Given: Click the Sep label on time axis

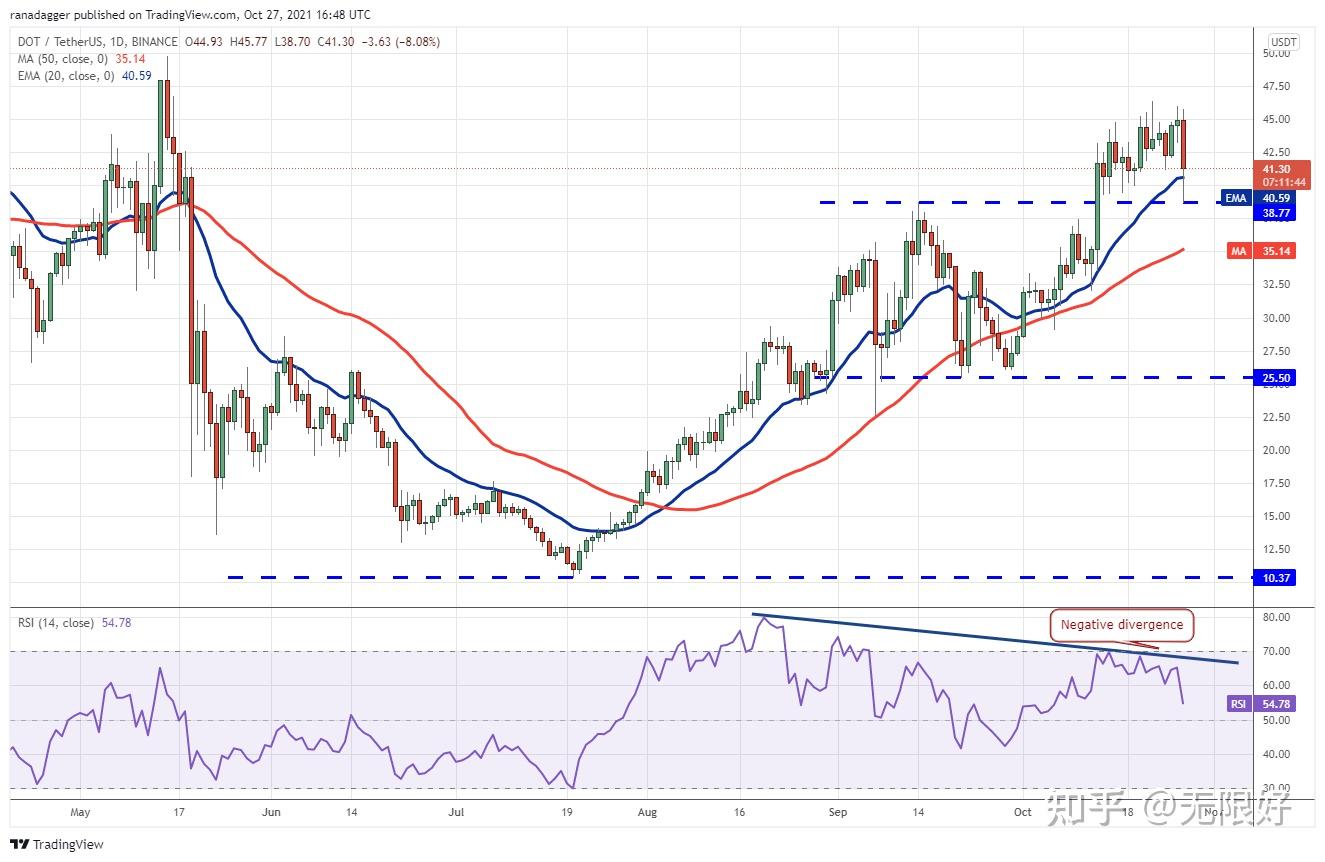Looking at the screenshot, I should pos(838,812).
